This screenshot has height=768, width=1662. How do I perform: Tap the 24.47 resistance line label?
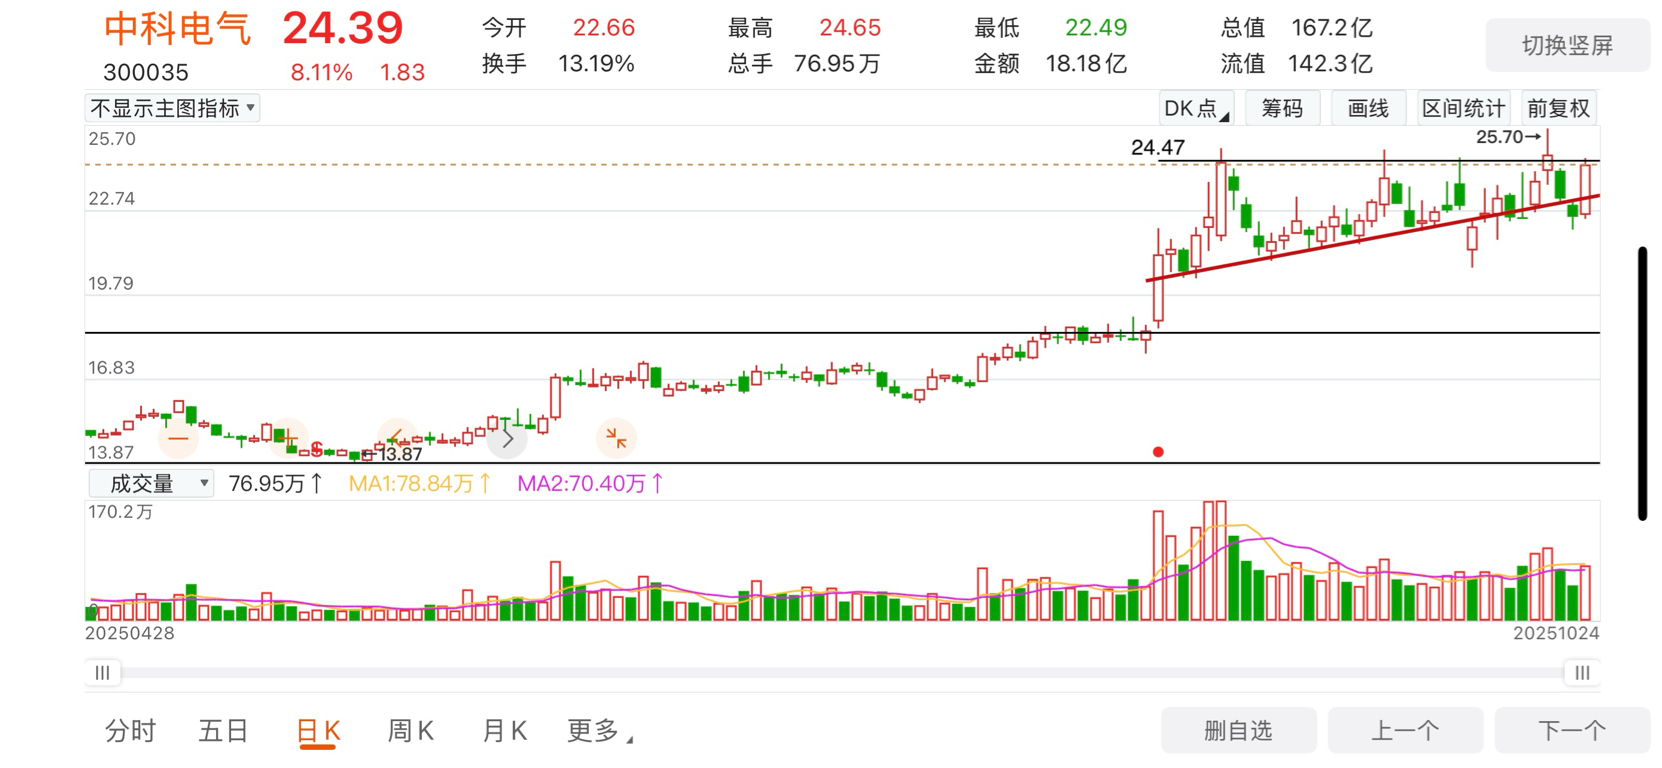point(1158,147)
